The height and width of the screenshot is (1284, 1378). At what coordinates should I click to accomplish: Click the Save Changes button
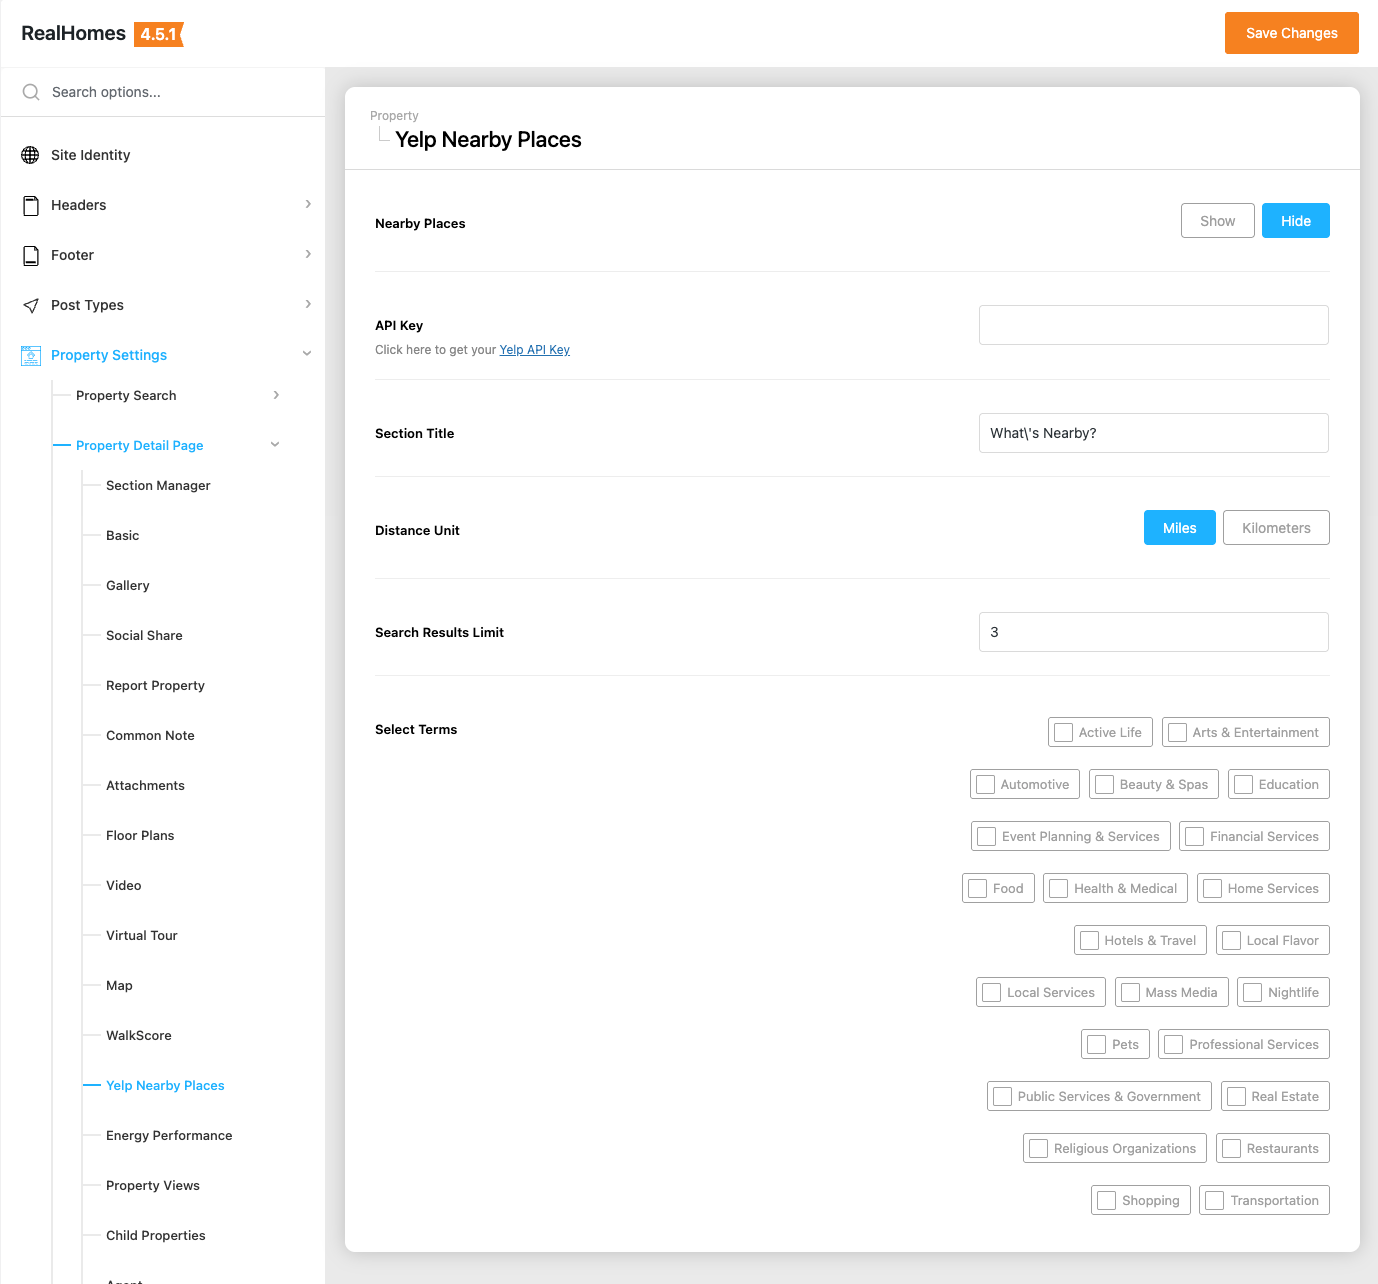pos(1291,33)
